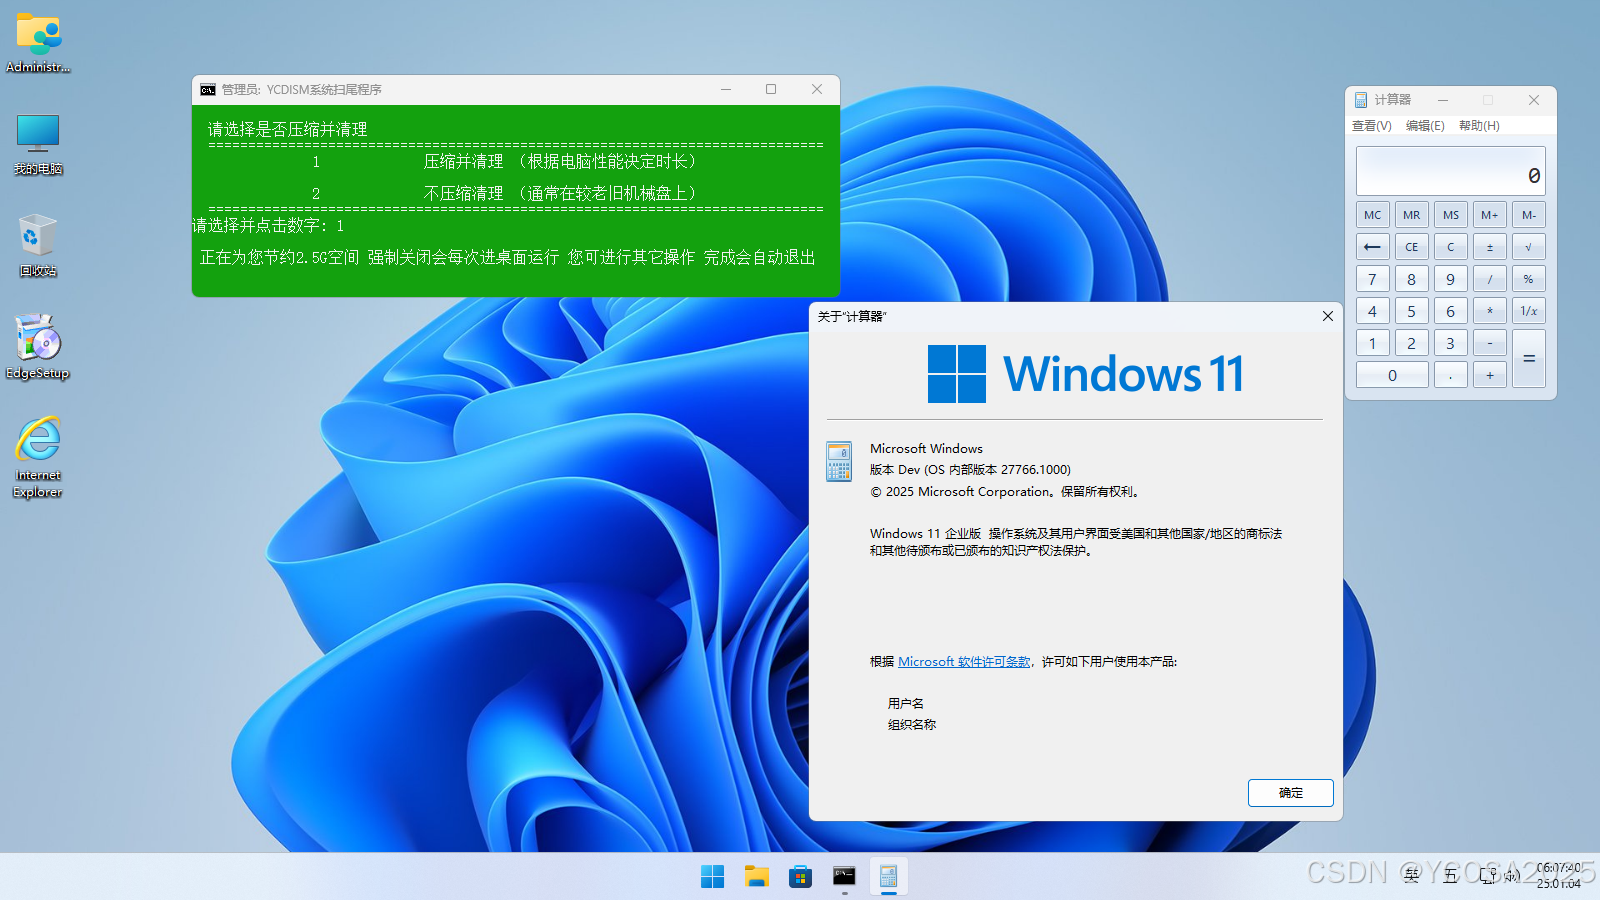Screen dimensions: 1600x900
Task: Click calculator digit 8
Action: point(1411,279)
